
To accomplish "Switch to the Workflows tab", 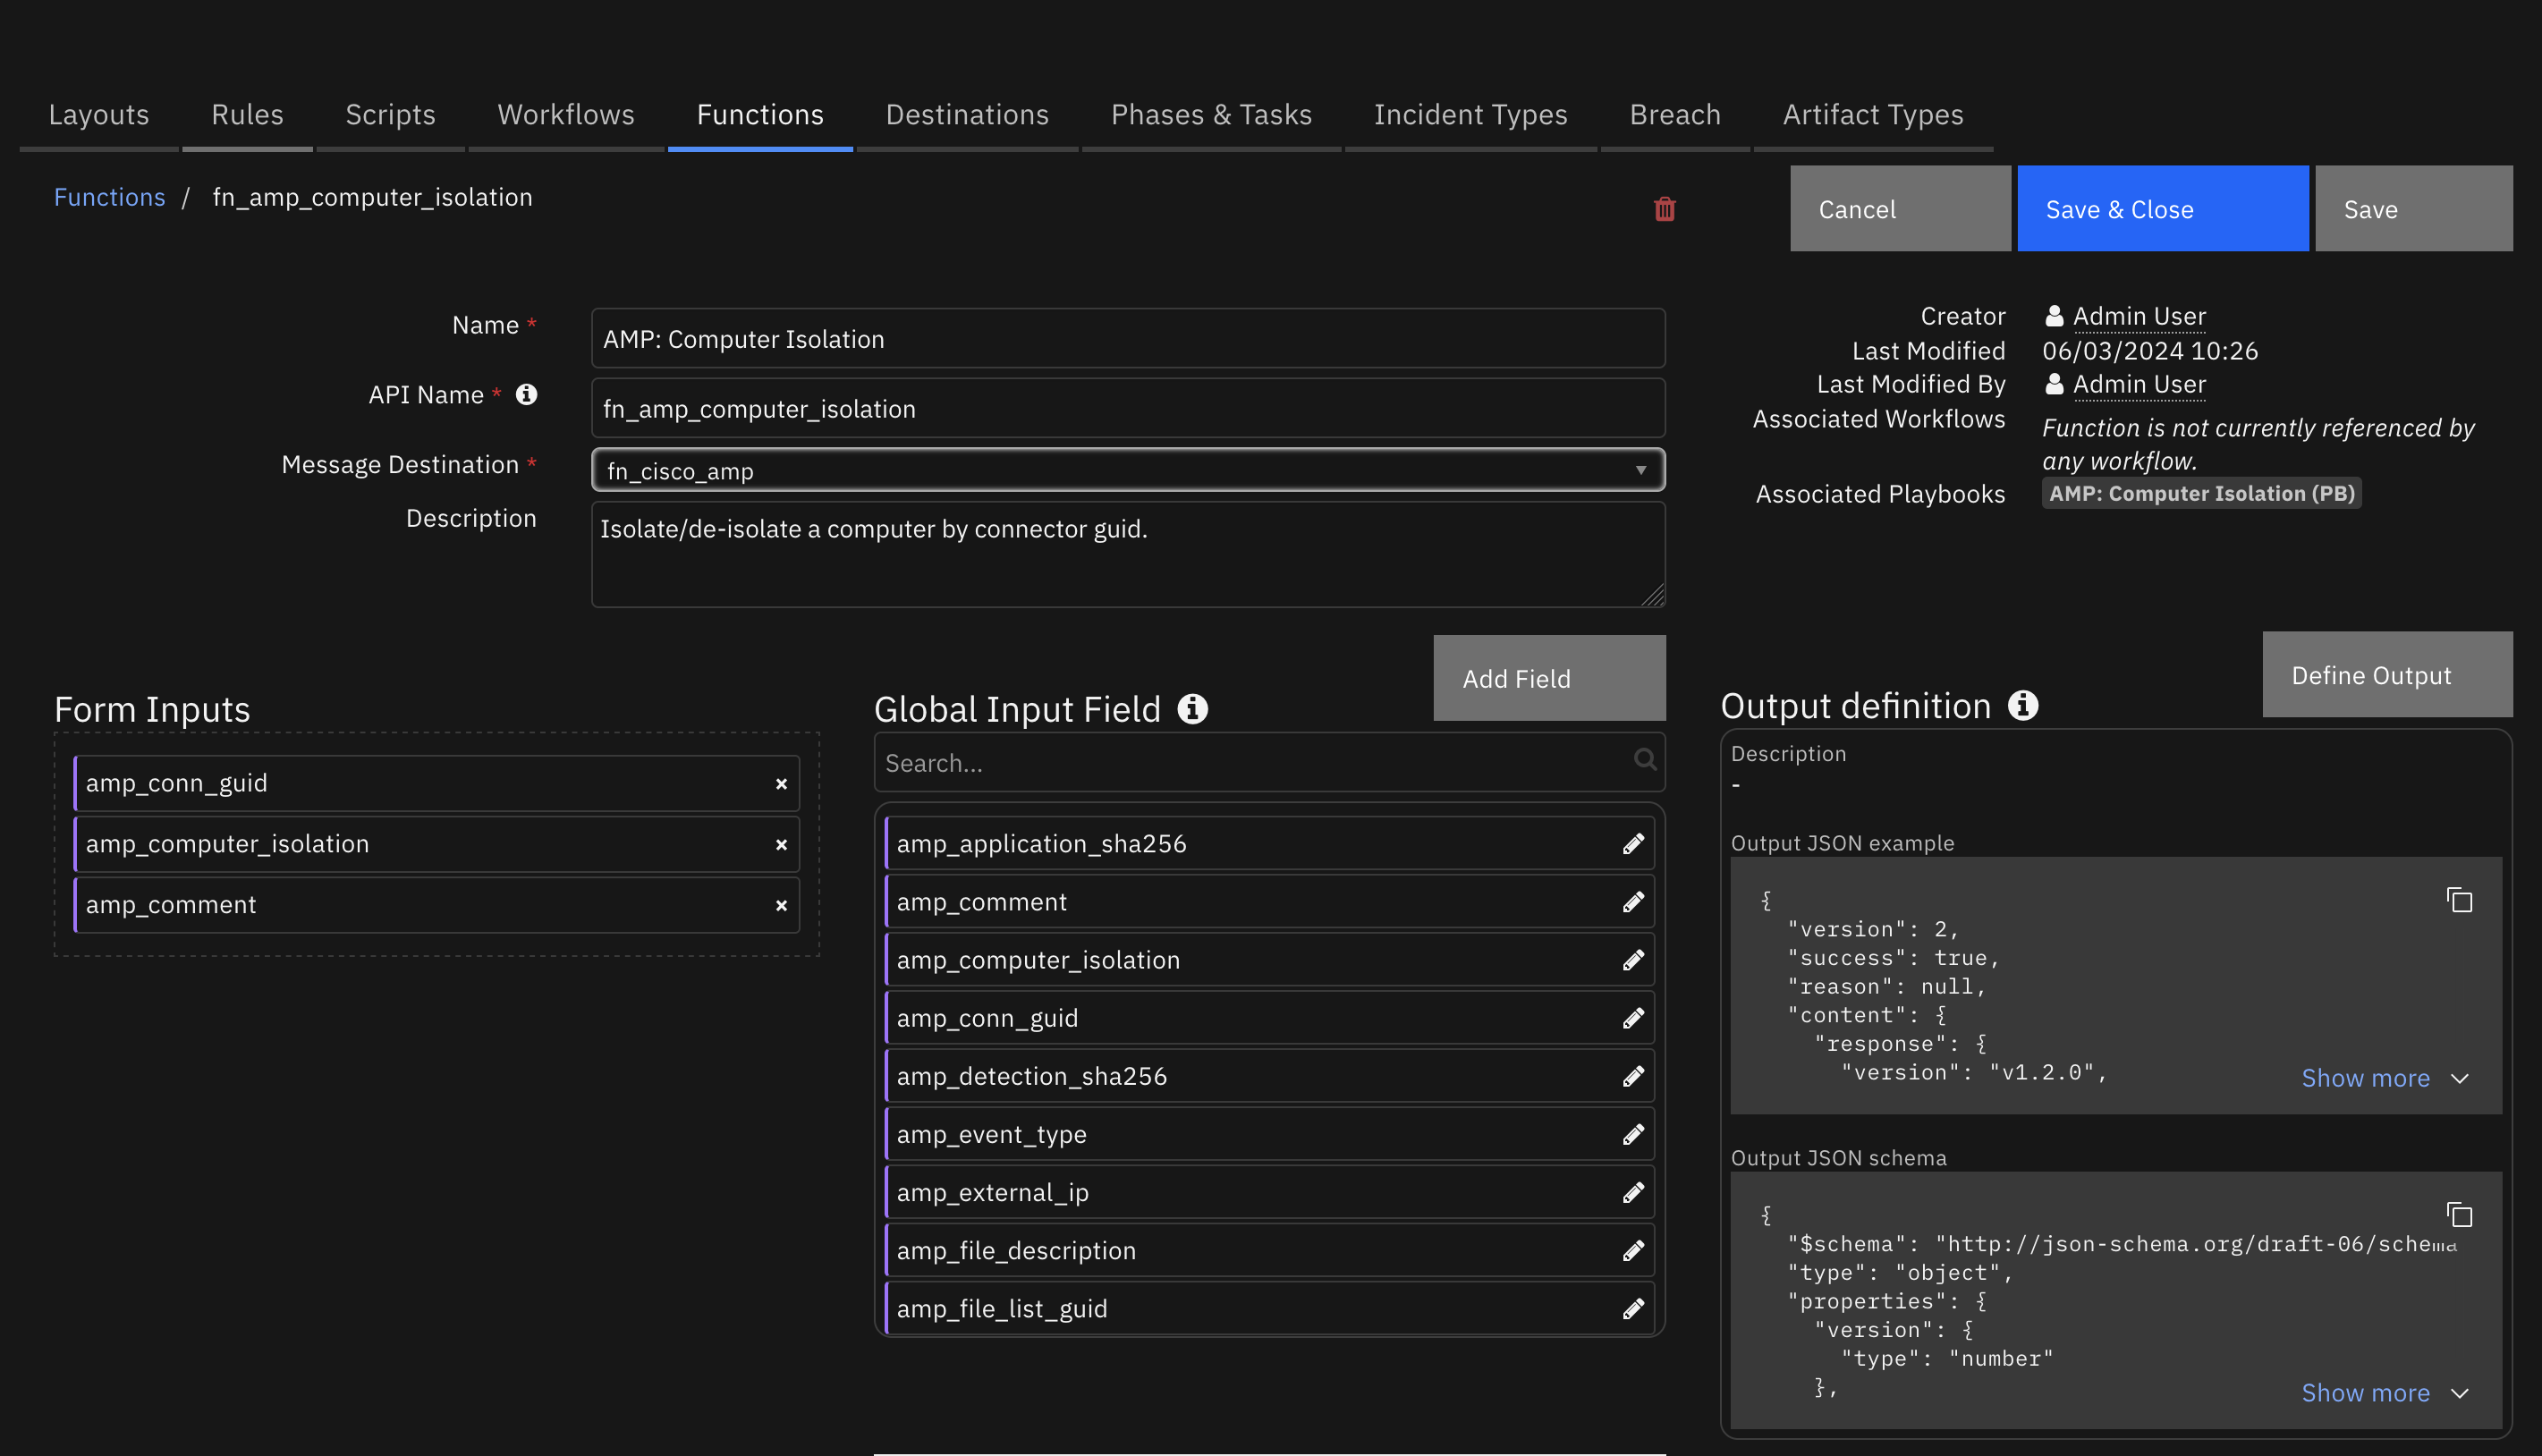I will click(565, 114).
